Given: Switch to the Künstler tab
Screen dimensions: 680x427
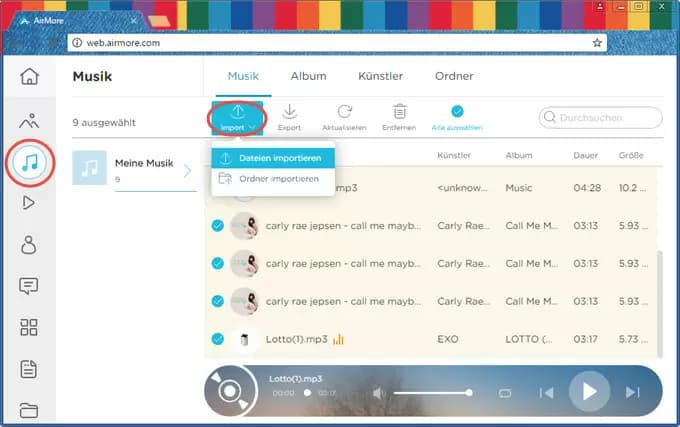Looking at the screenshot, I should (380, 76).
